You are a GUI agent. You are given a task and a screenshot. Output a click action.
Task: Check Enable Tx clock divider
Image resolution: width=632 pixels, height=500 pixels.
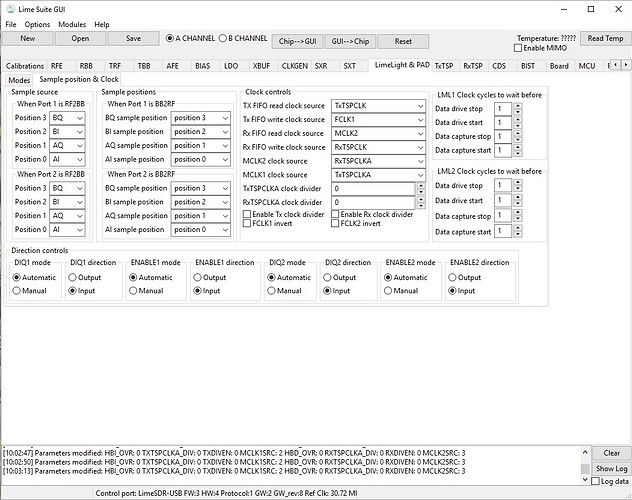(x=248, y=214)
